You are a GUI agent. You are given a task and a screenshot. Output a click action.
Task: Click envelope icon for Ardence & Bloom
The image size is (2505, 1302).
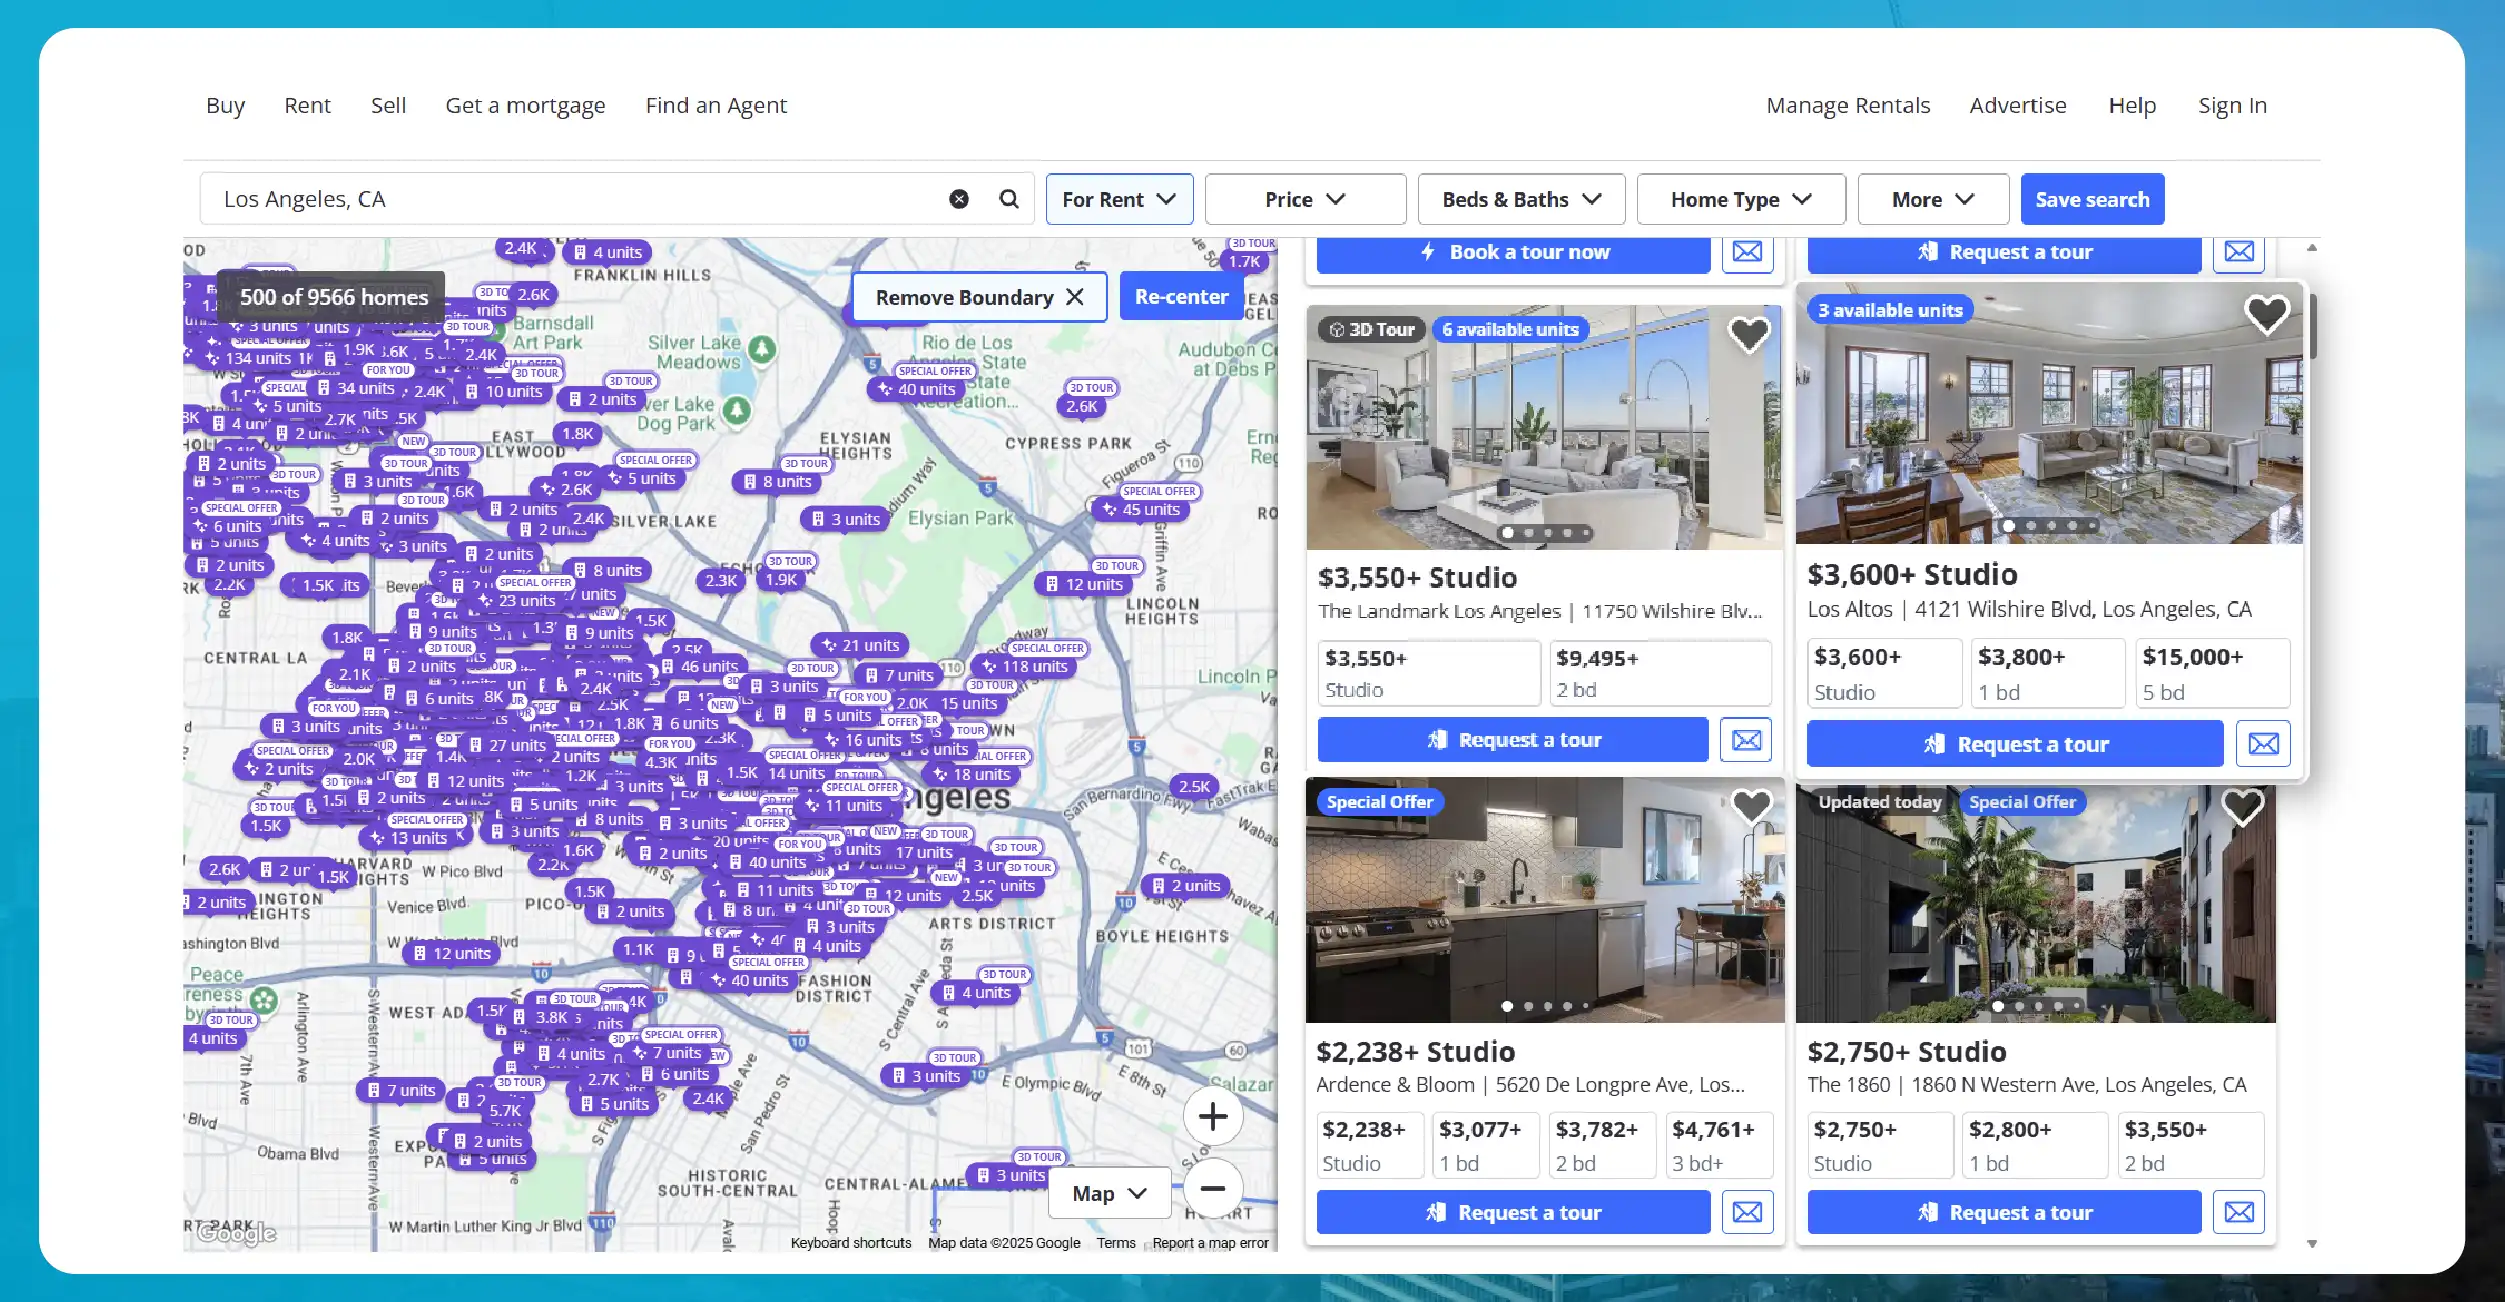pos(1747,1212)
